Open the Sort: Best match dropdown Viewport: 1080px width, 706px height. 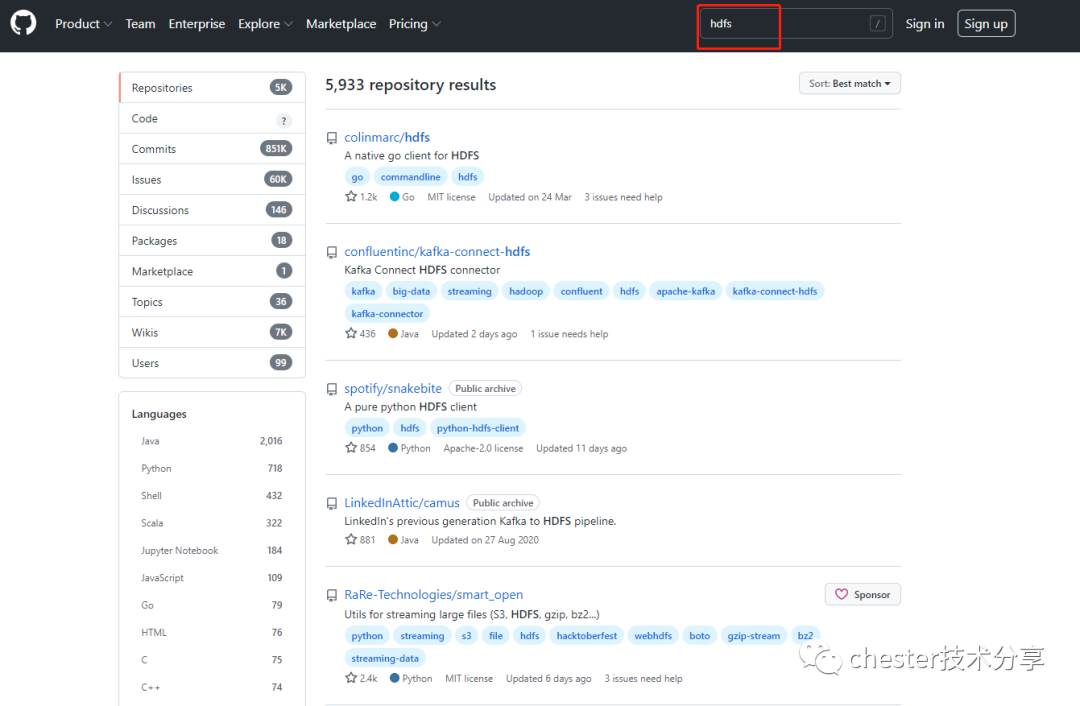point(849,83)
